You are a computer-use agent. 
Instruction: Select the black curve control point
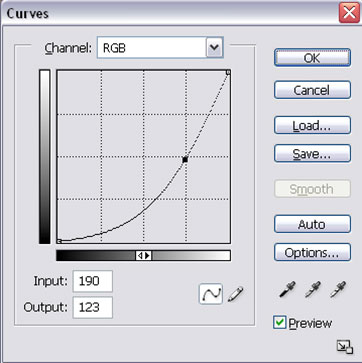(185, 160)
